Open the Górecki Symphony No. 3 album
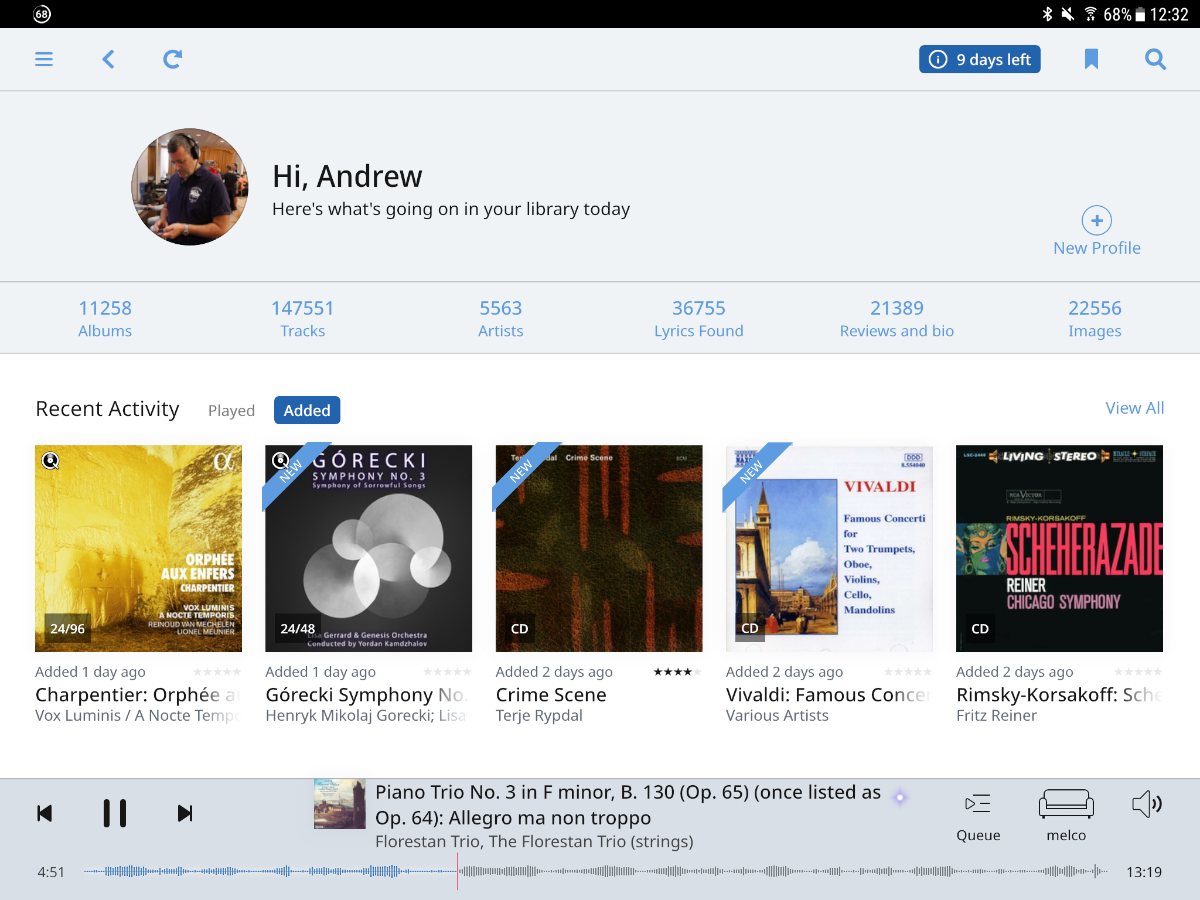Screen dimensions: 1200x900 (368, 548)
